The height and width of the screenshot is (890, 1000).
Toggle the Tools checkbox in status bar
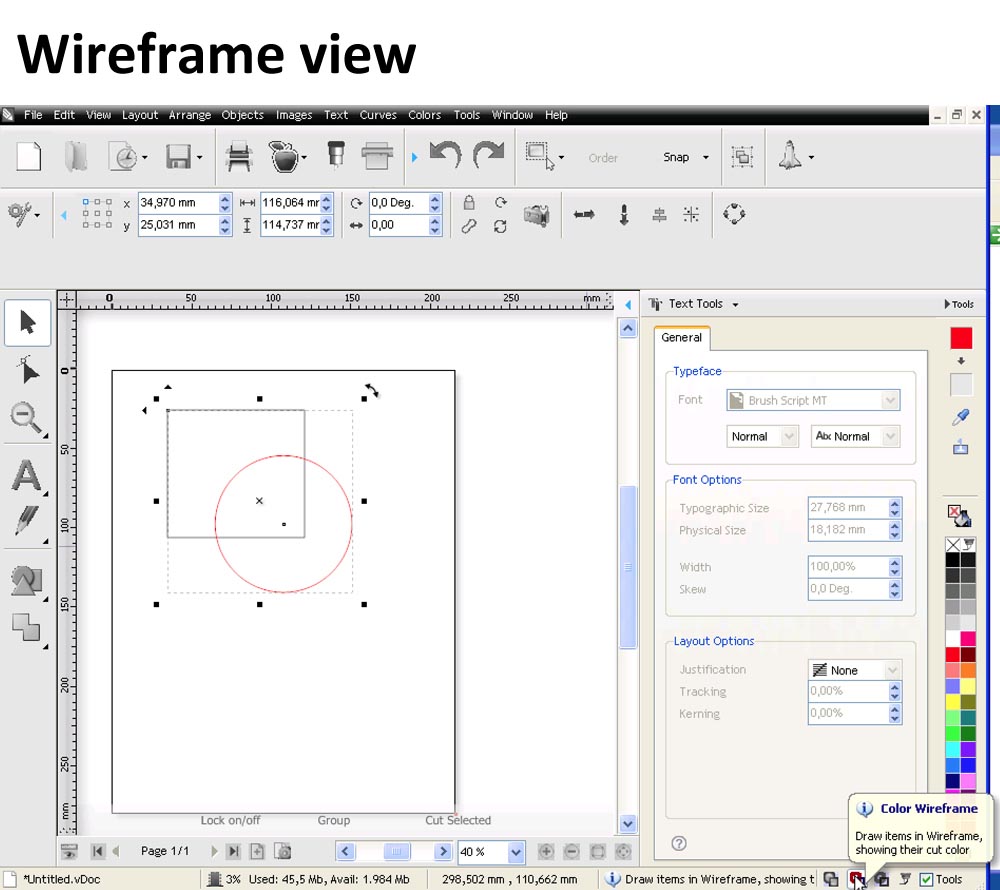[x=926, y=880]
